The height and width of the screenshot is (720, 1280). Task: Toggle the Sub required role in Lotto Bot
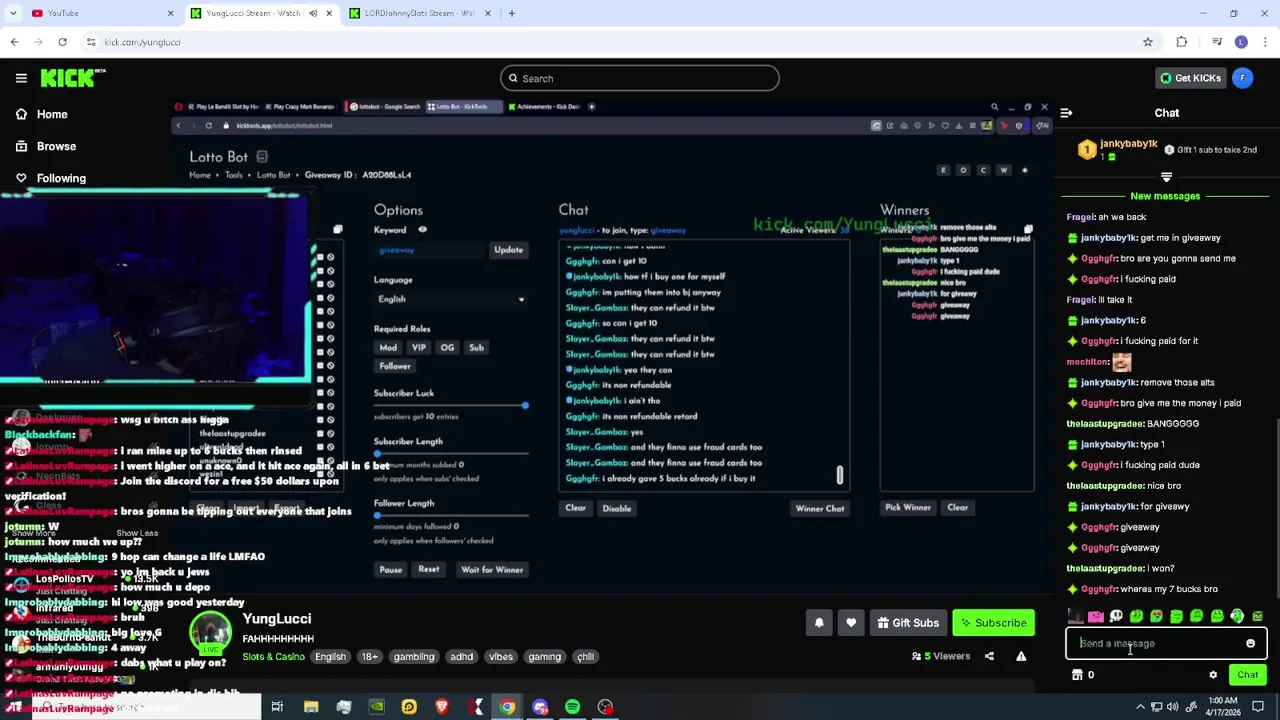click(x=476, y=348)
